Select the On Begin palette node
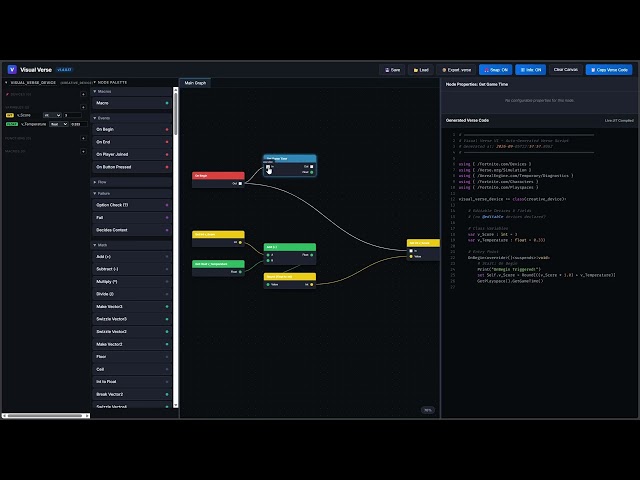Image resolution: width=640 pixels, height=480 pixels. [x=131, y=129]
